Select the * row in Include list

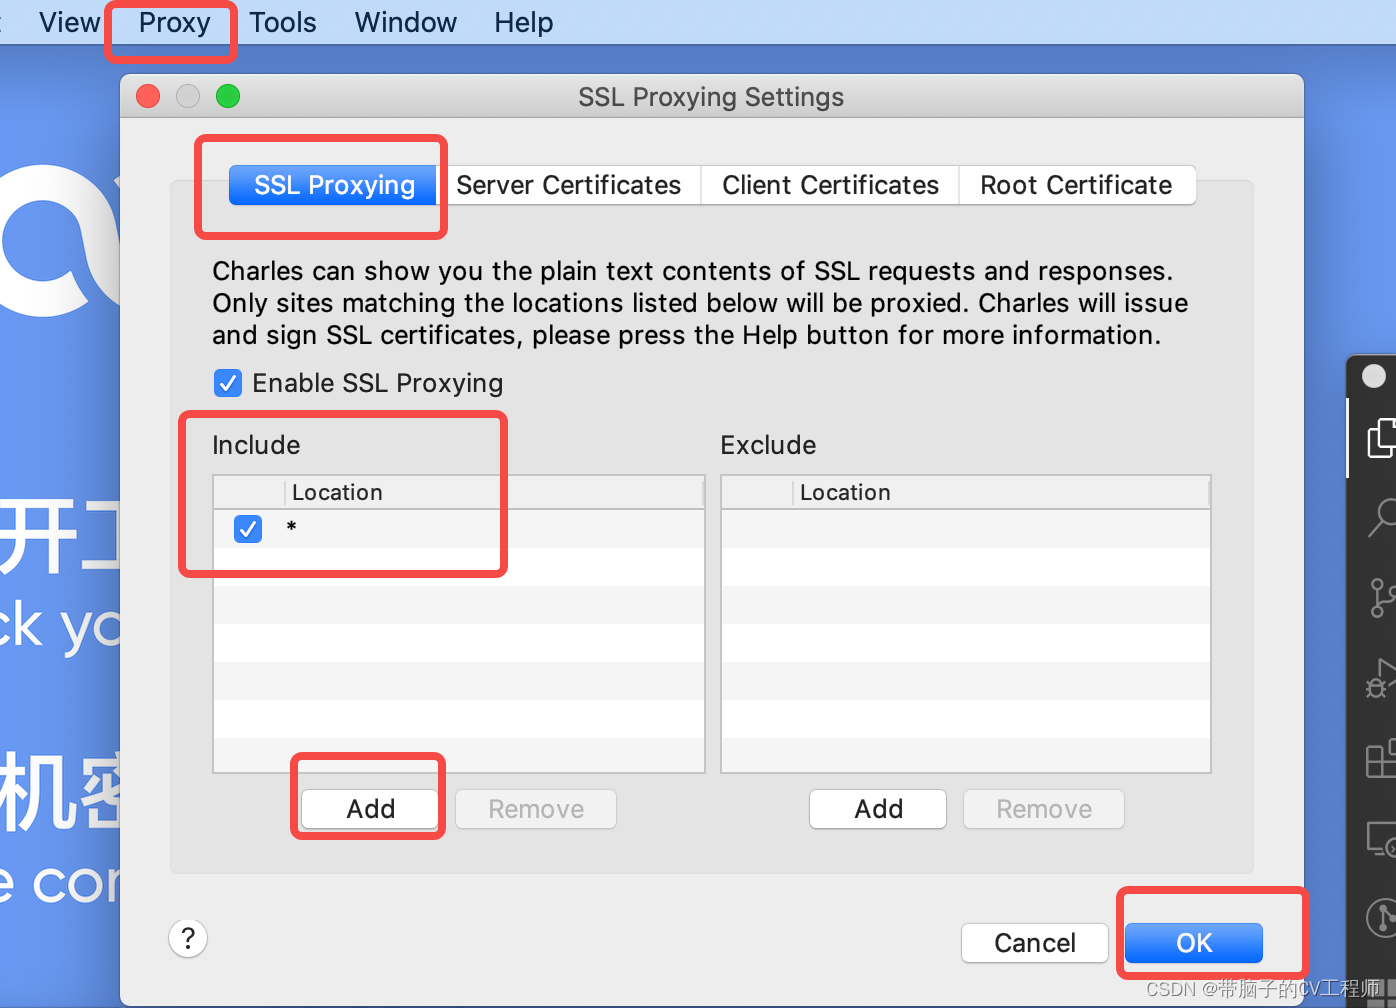(459, 528)
